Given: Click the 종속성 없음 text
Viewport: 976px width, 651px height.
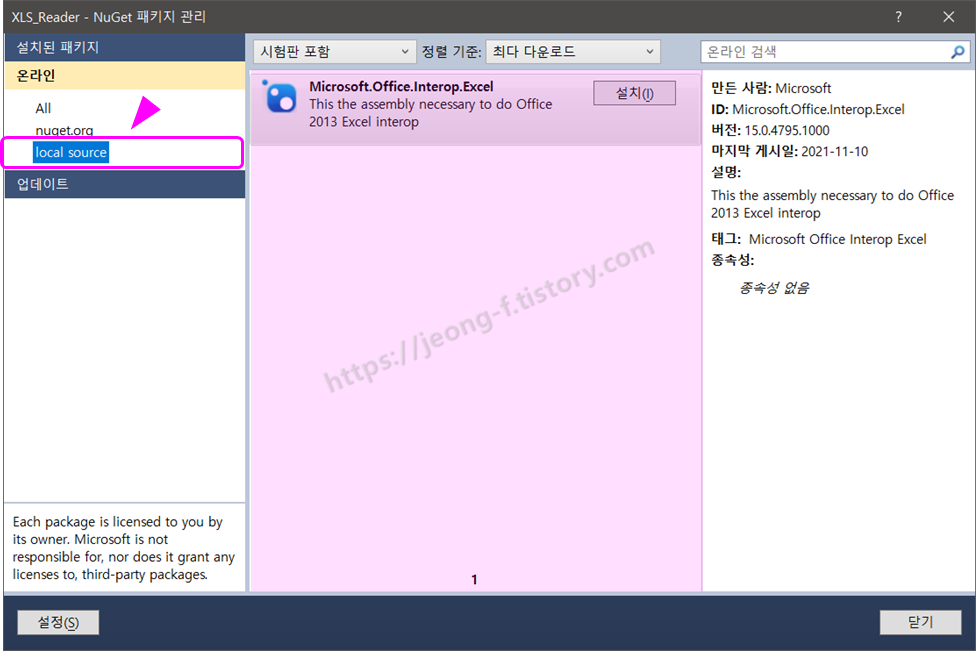Looking at the screenshot, I should (774, 288).
